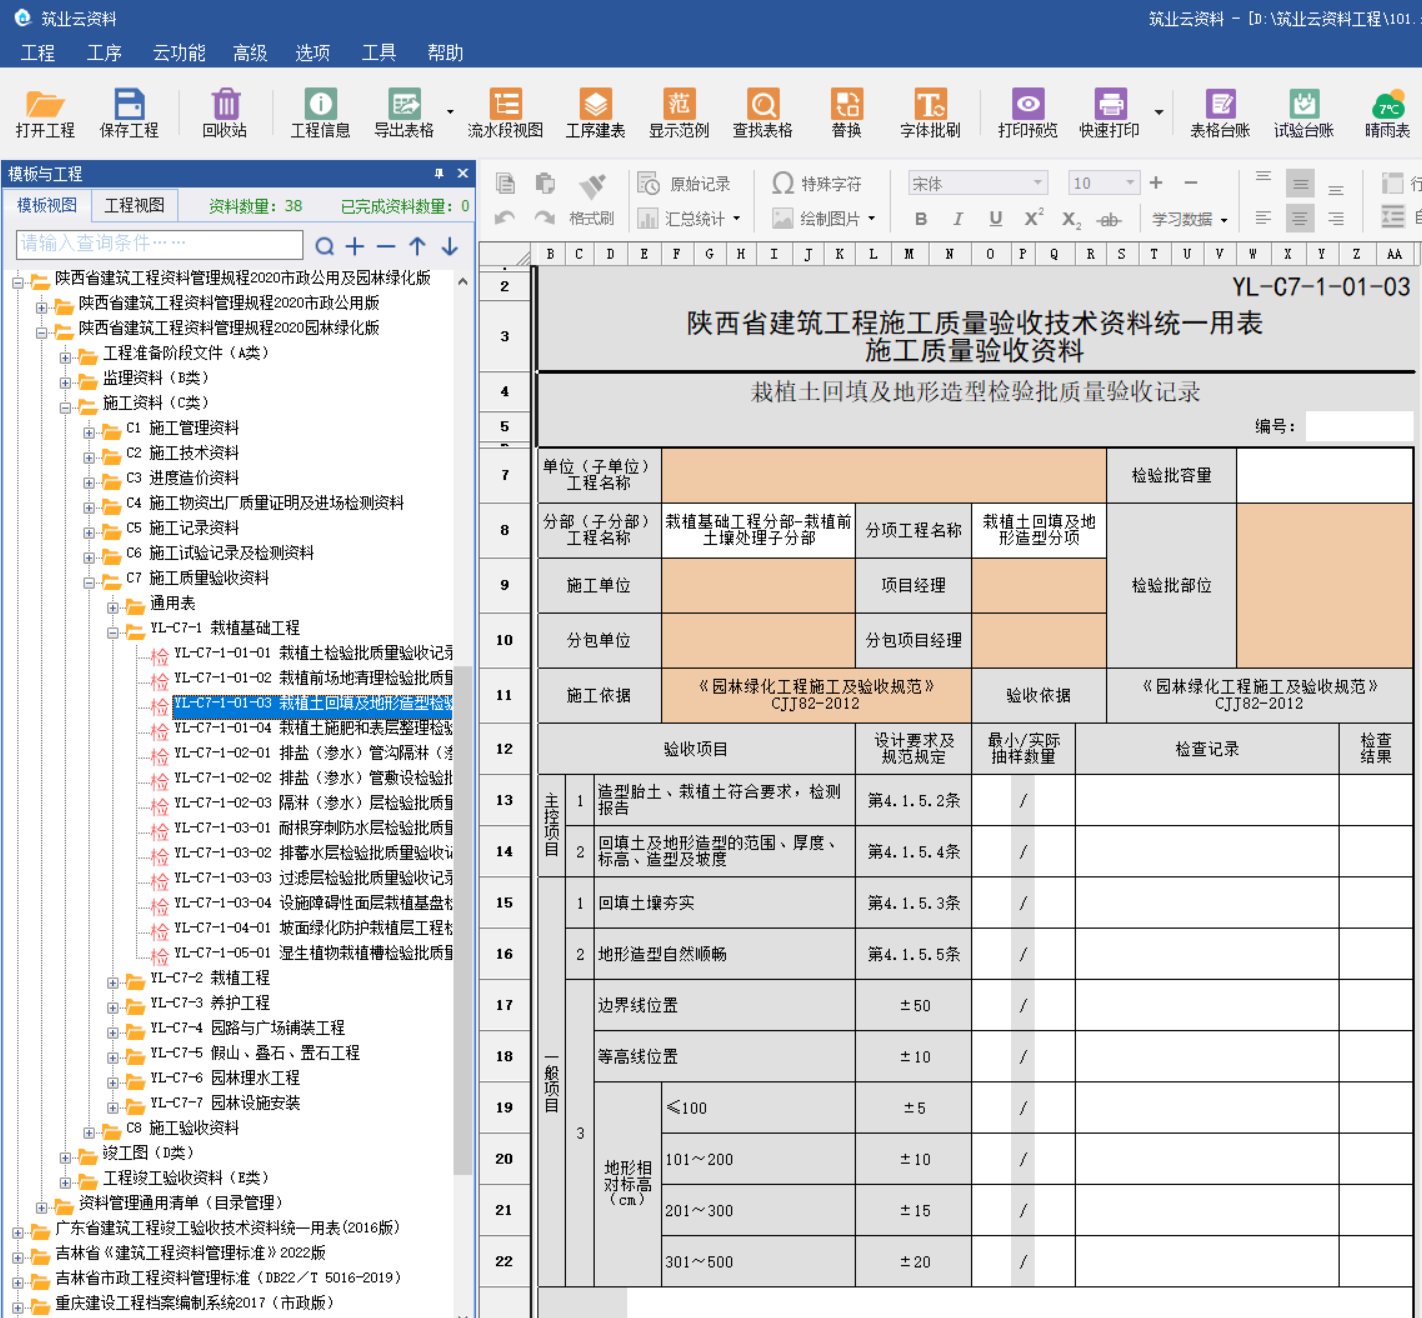Open the 回收站 recycle bin
Screen dimensions: 1422x1318
coord(225,104)
